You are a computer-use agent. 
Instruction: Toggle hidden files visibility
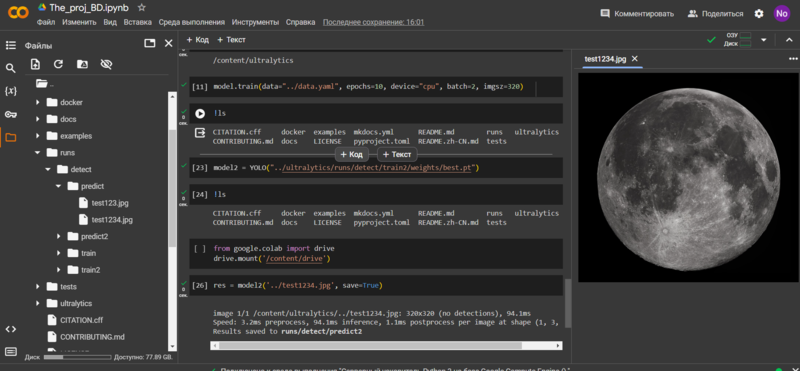(x=106, y=64)
